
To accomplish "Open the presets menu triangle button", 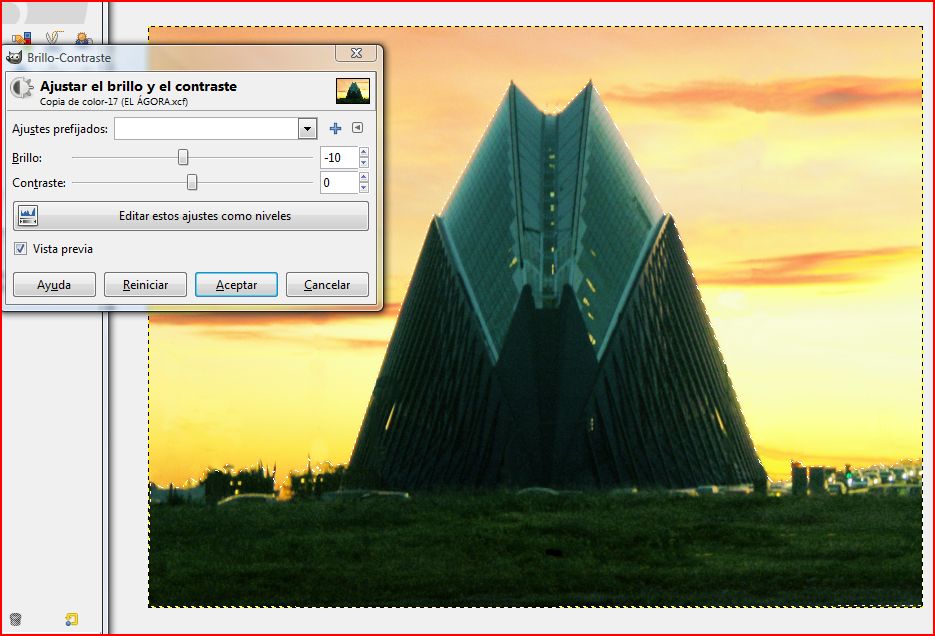I will click(357, 128).
